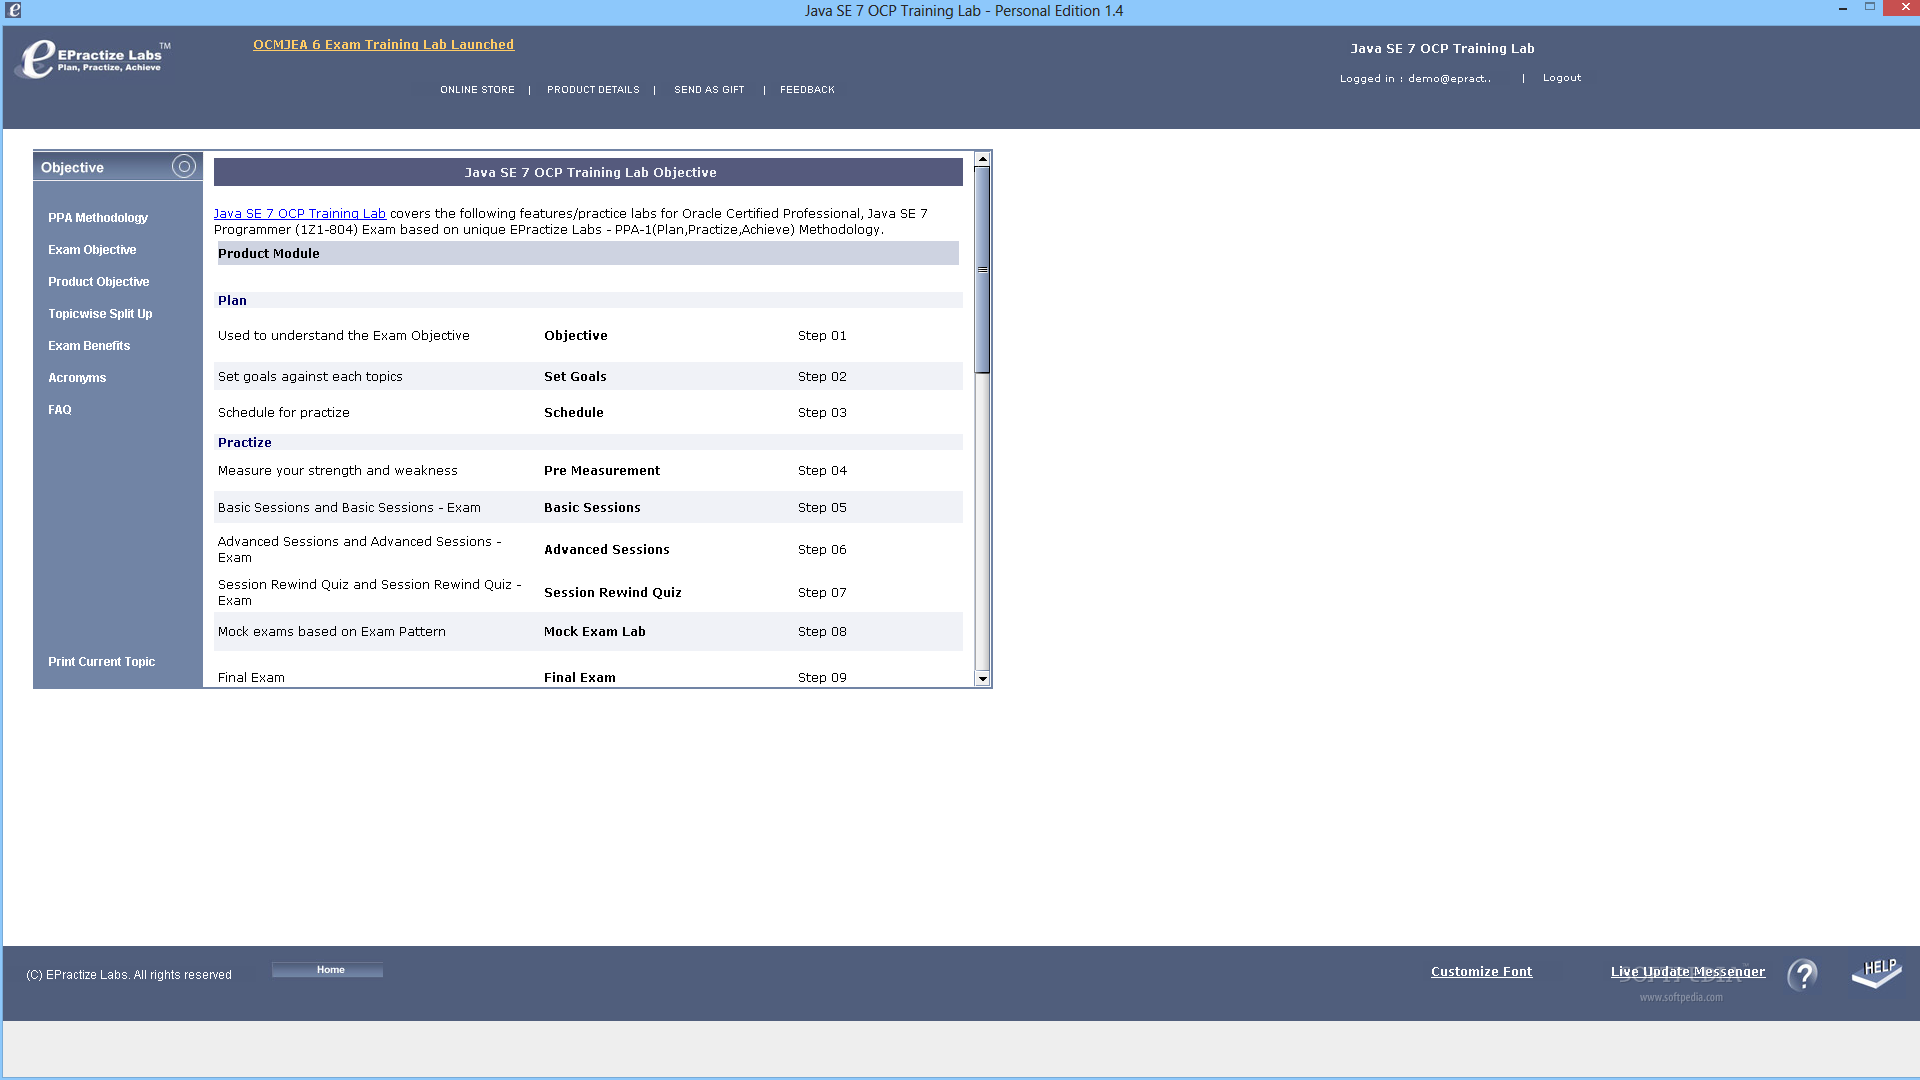Click the Basic Sessions module name
1920x1080 pixels.
coord(592,508)
